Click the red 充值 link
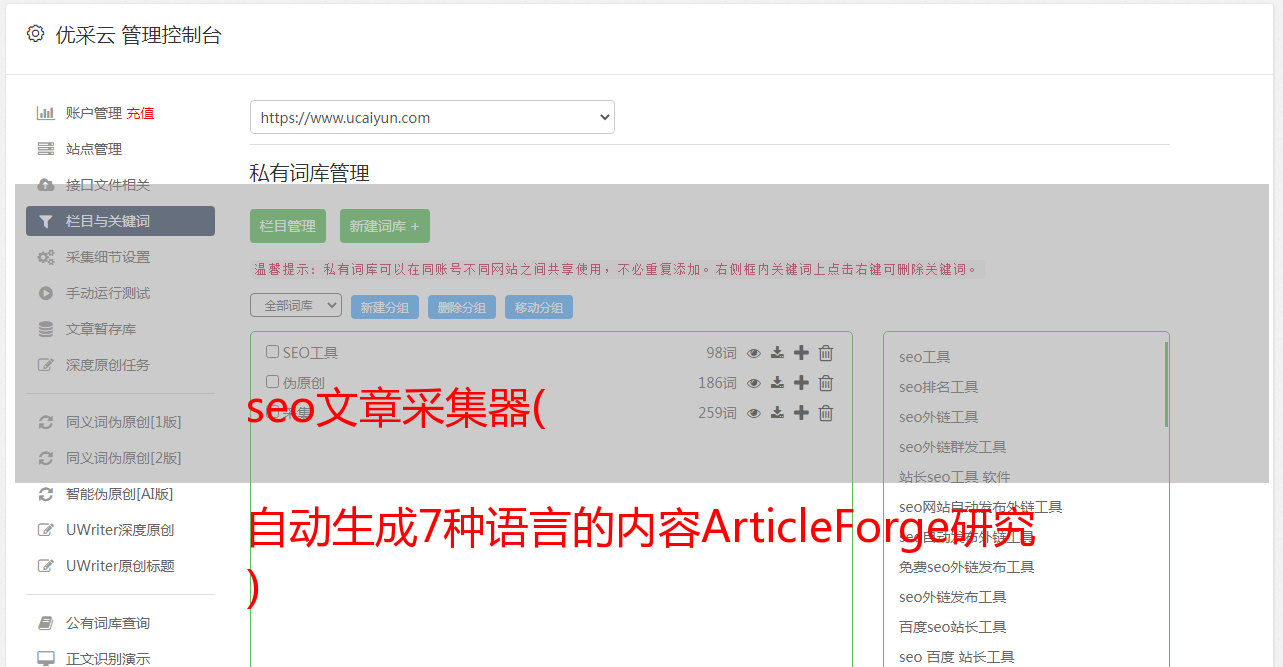 pyautogui.click(x=140, y=113)
